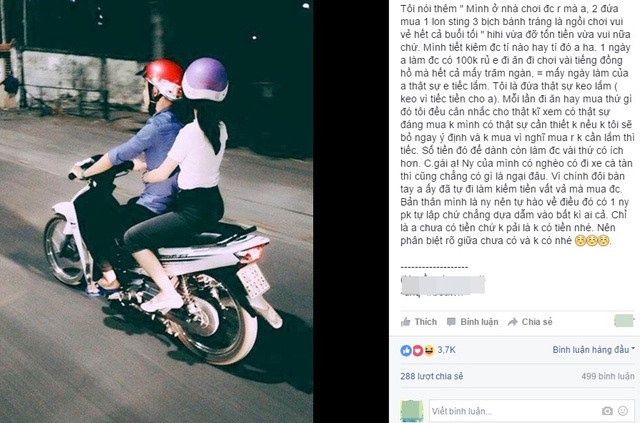Click the Bình luận button label
Viewport: 640px width, 423px height.
(479, 322)
